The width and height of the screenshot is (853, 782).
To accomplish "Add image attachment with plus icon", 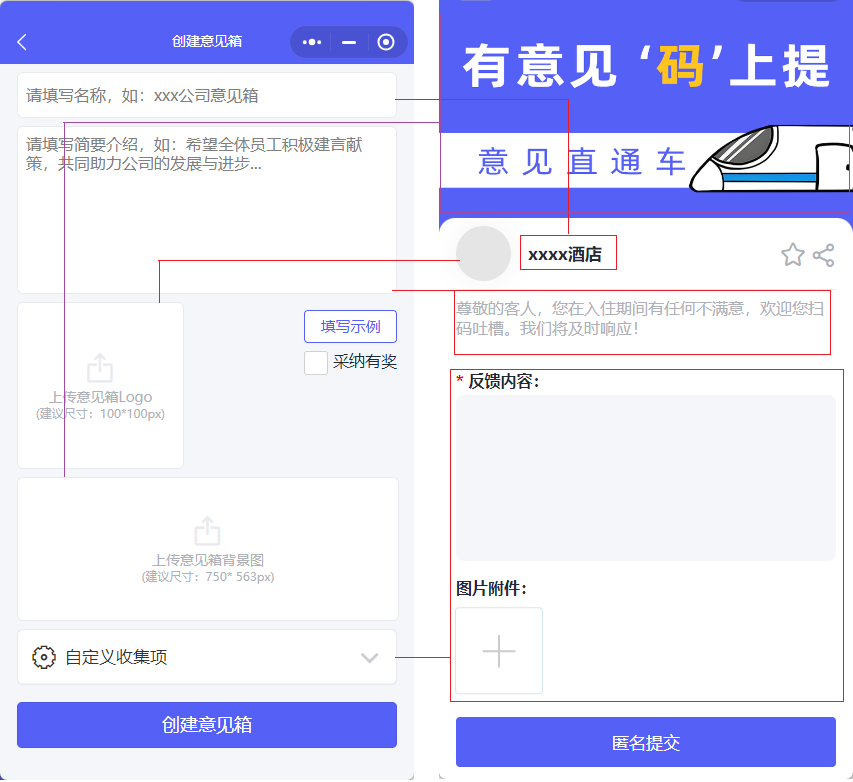I will pyautogui.click(x=499, y=651).
